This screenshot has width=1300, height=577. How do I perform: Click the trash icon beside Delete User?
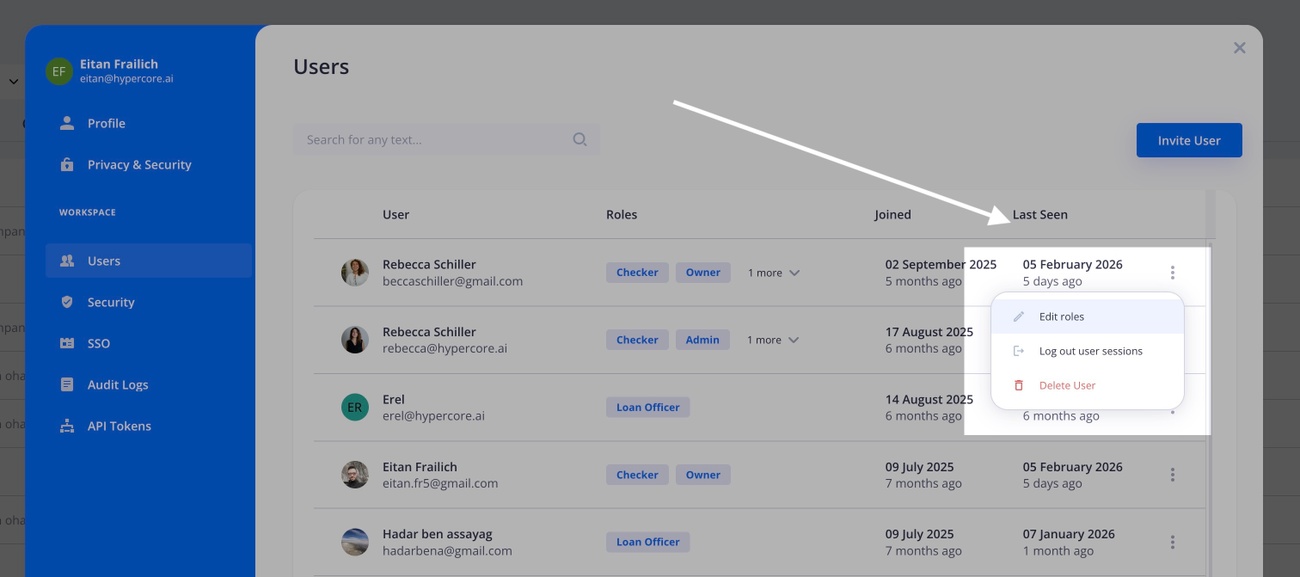pos(1018,384)
